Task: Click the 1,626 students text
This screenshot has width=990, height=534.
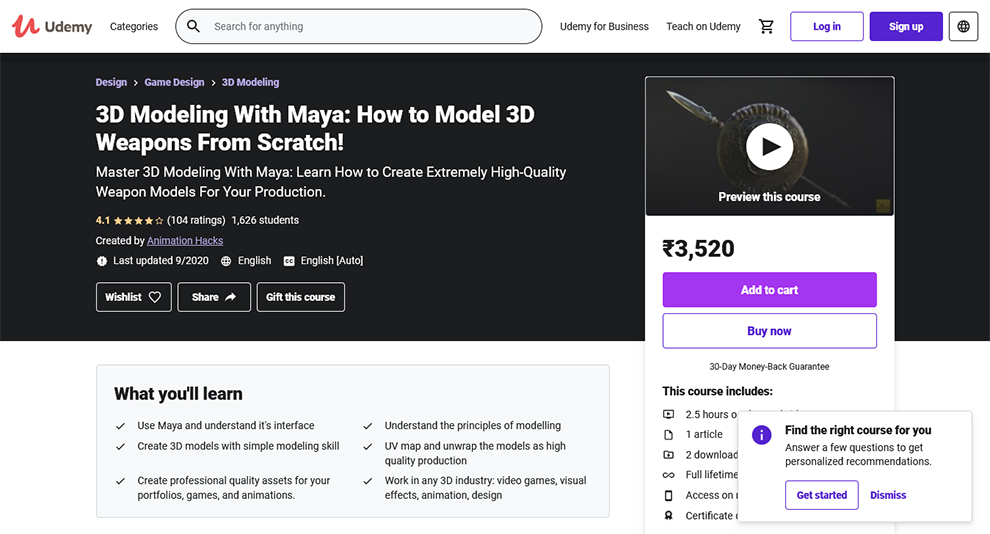Action: pyautogui.click(x=265, y=220)
